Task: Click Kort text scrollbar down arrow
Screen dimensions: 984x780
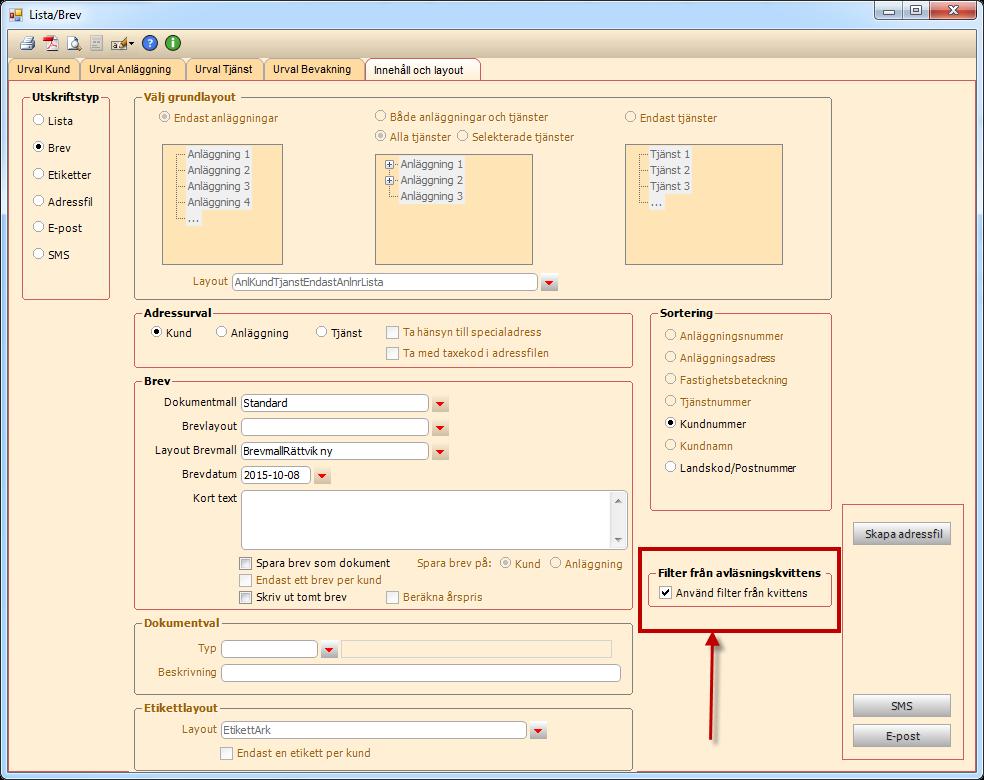Action: [x=618, y=540]
